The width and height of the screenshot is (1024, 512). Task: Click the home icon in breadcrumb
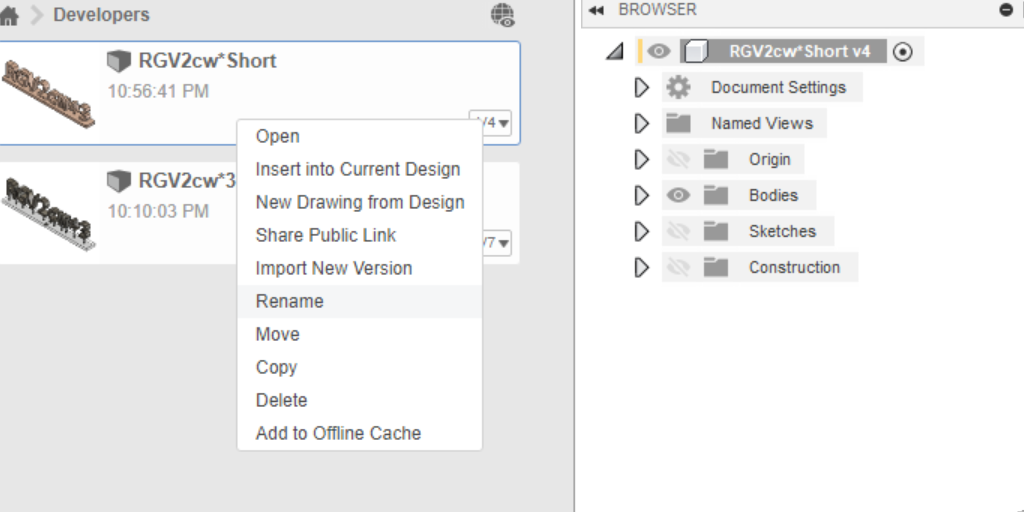coord(9,16)
